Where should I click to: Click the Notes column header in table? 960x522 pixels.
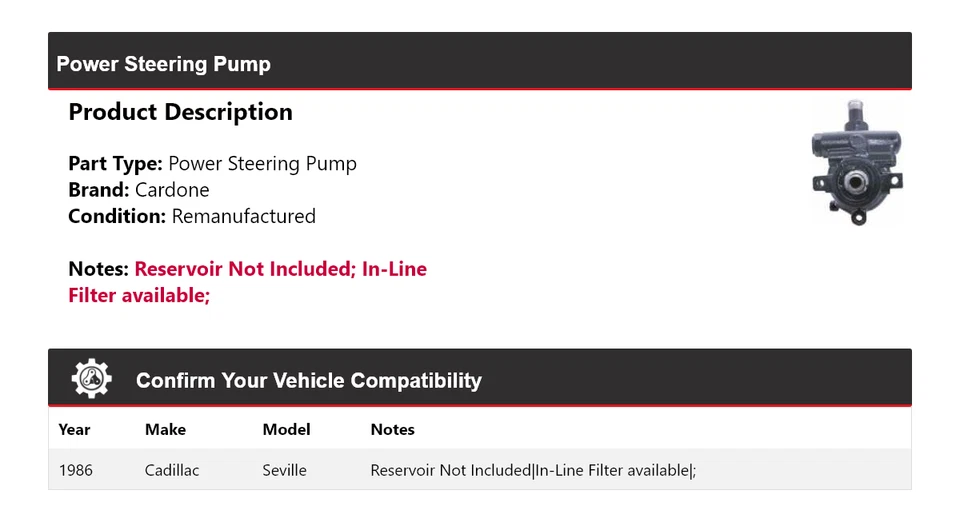(392, 429)
